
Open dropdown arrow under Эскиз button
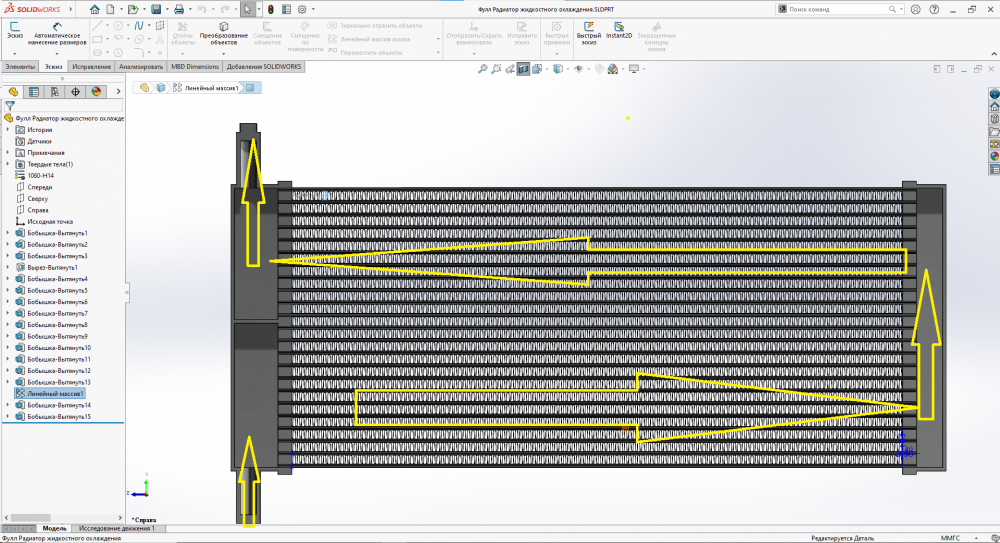(14, 53)
